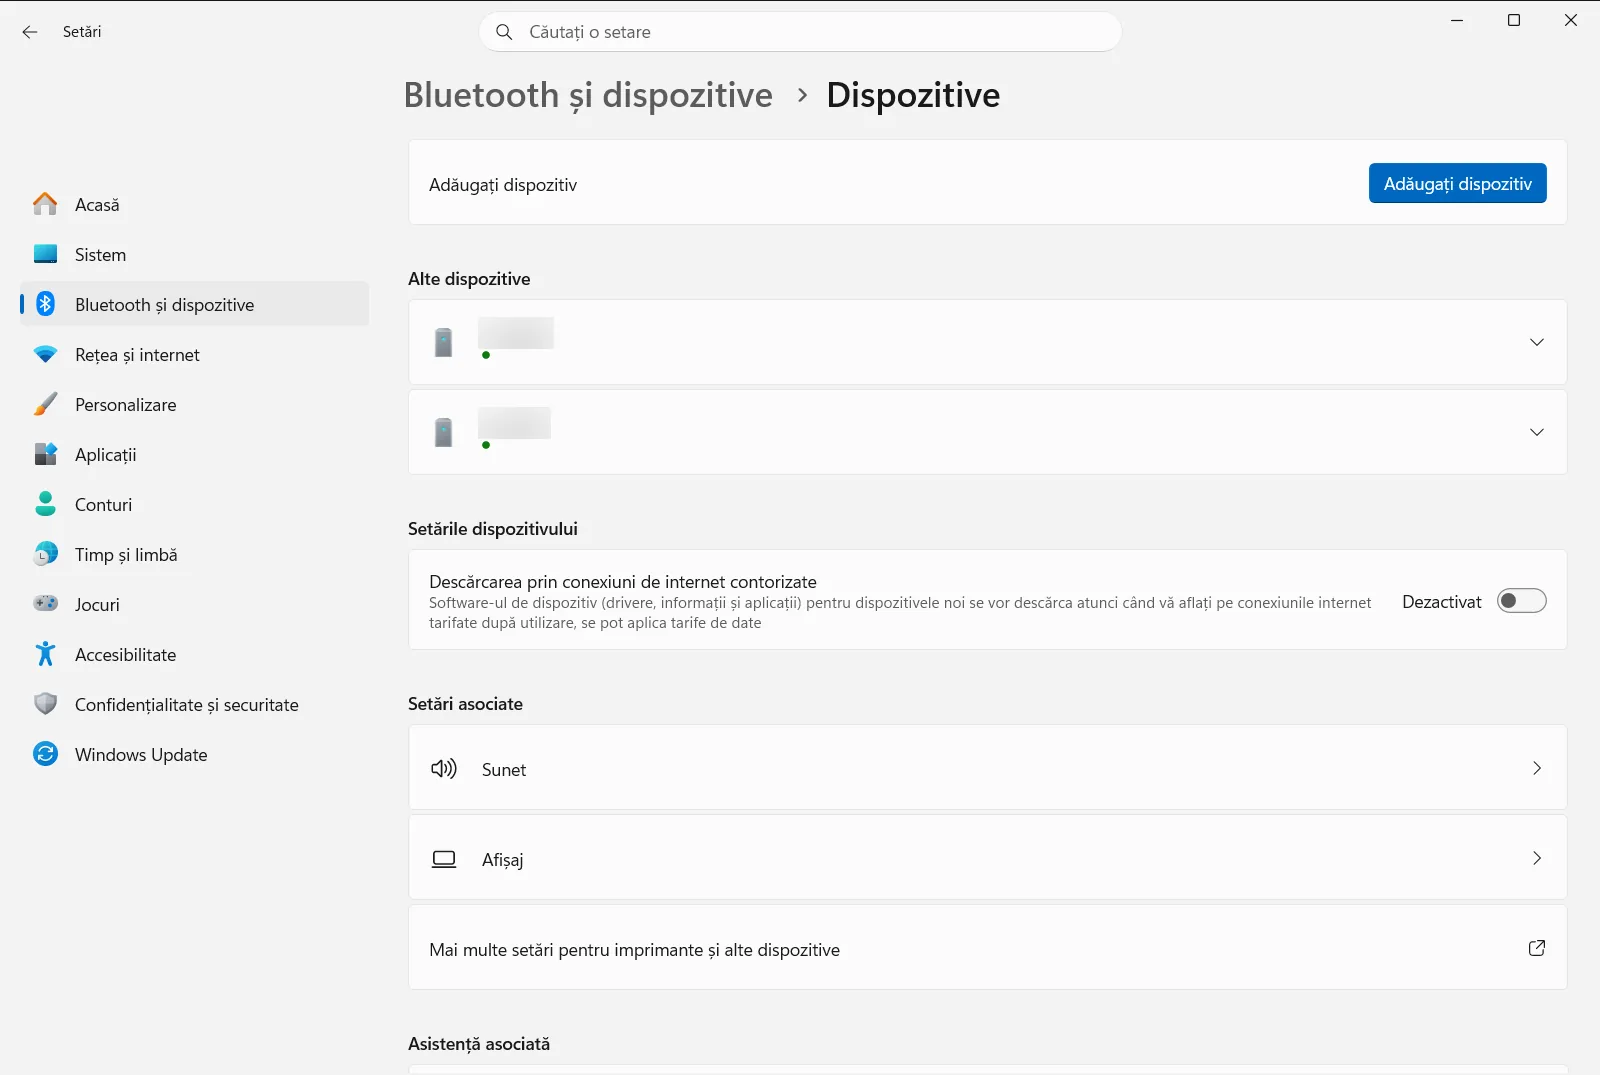Click the external link icon for printer settings
Viewport: 1600px width, 1075px height.
pos(1537,948)
